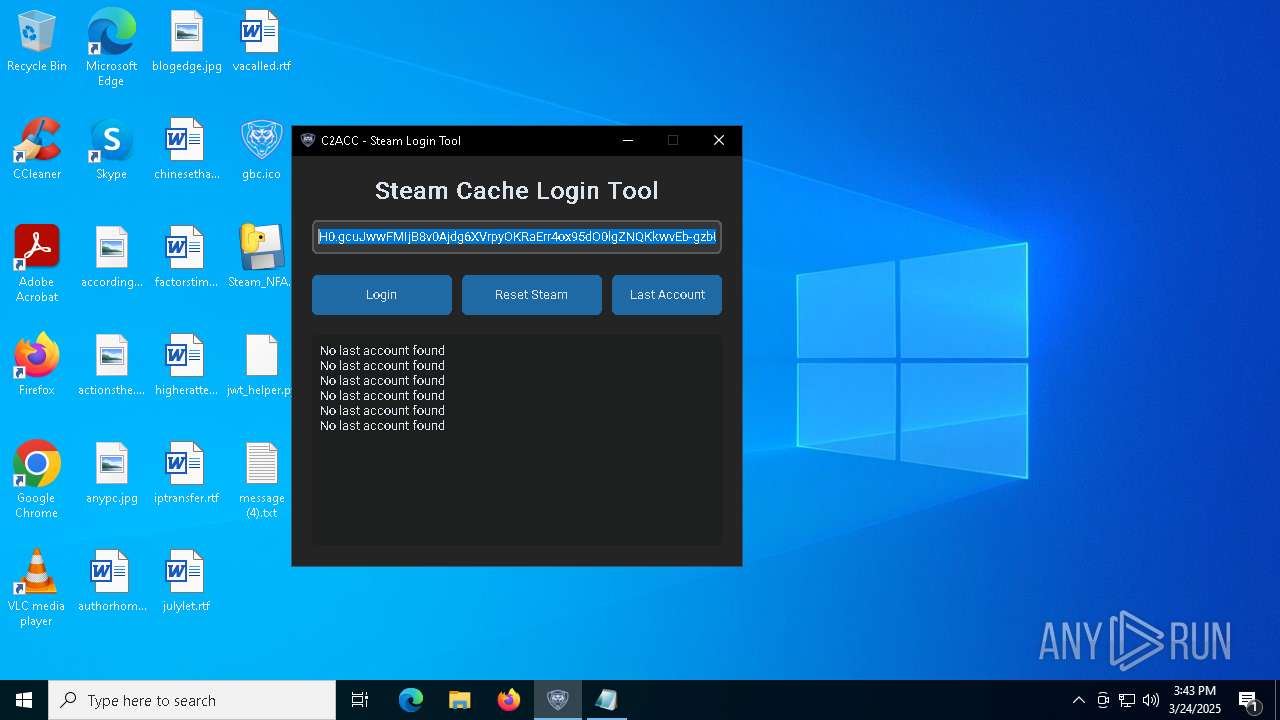Close the Steam Login Tool window

tap(718, 140)
